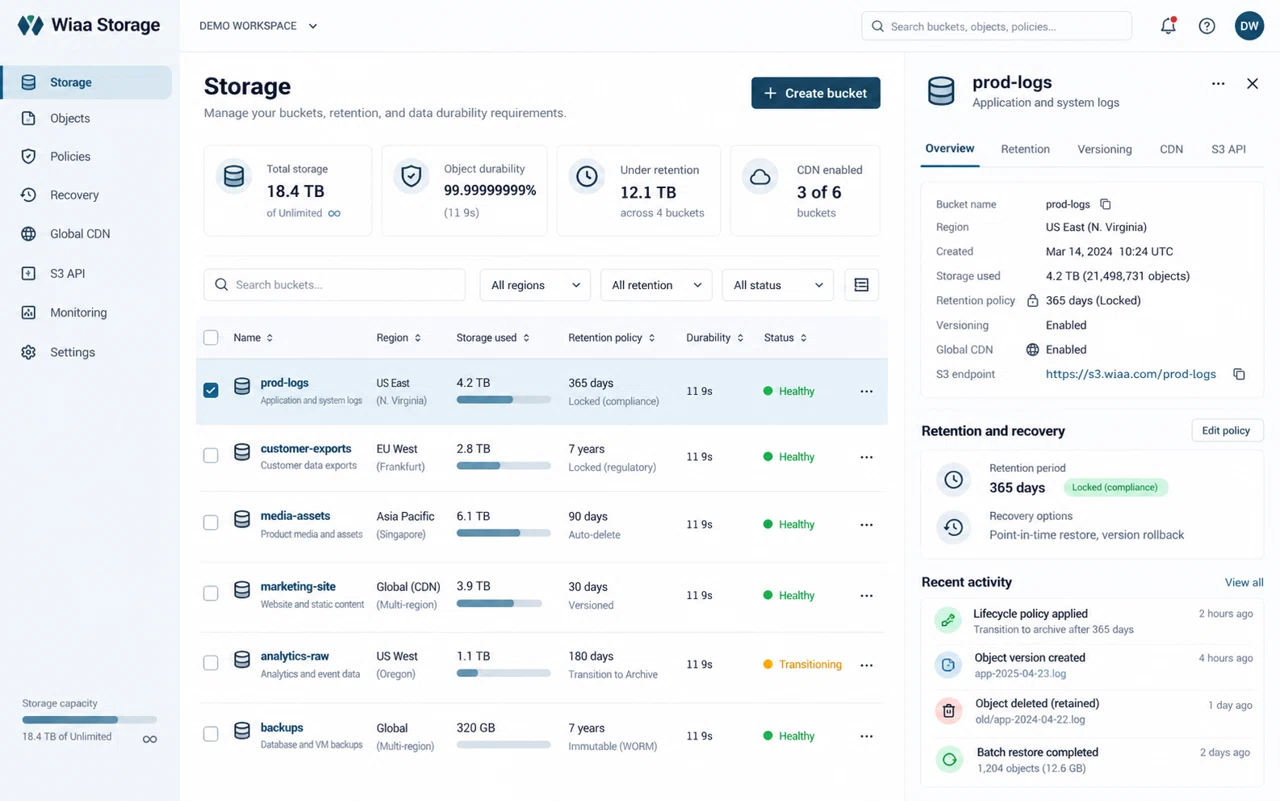Click the Lifecycle policy applied activity icon
Image resolution: width=1280 pixels, height=801 pixels.
[948, 620]
